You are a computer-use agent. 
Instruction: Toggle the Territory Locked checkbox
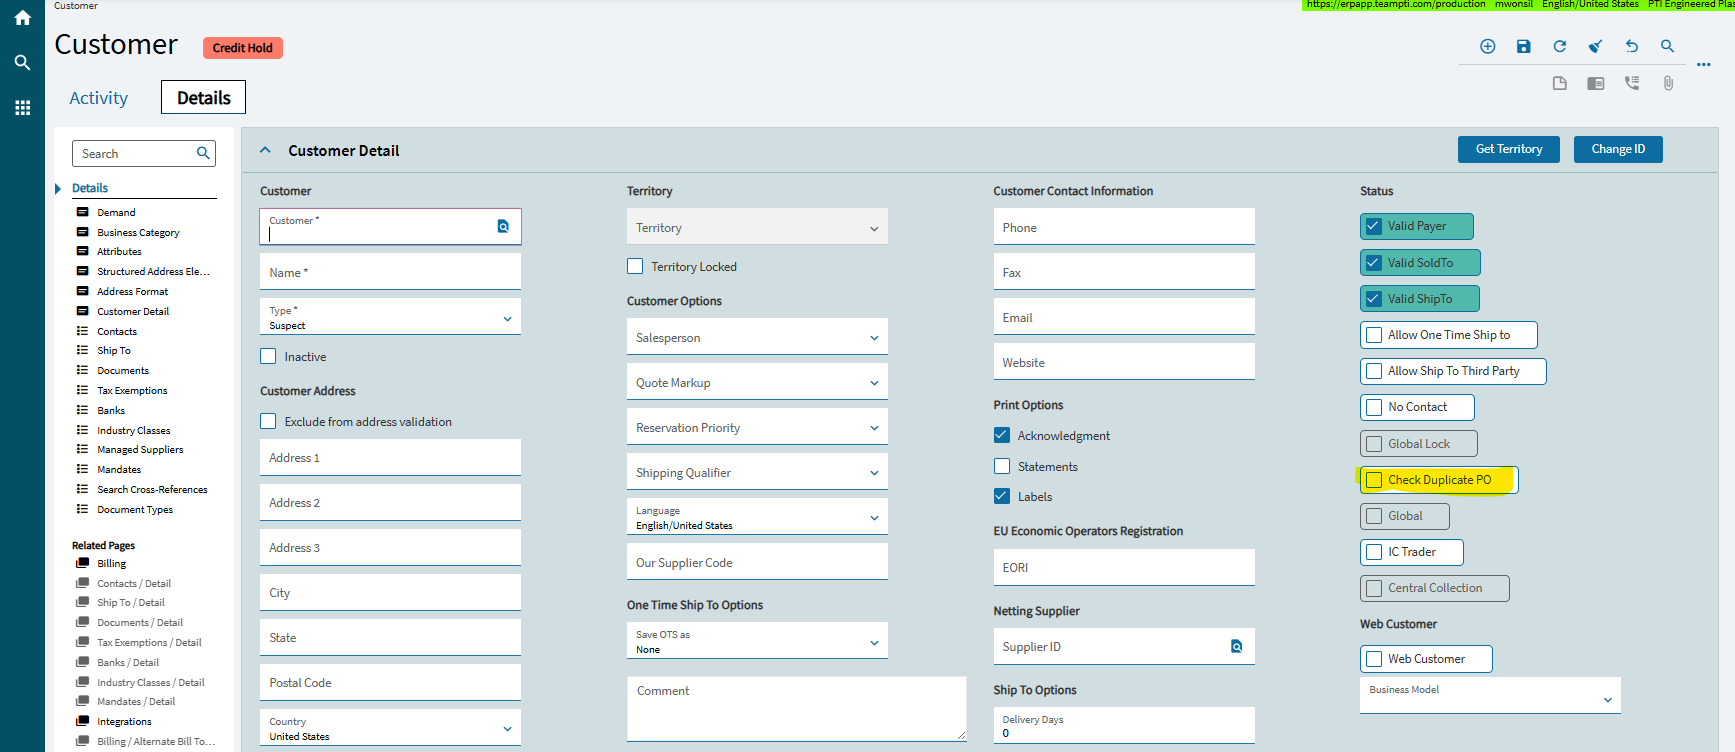click(x=635, y=267)
